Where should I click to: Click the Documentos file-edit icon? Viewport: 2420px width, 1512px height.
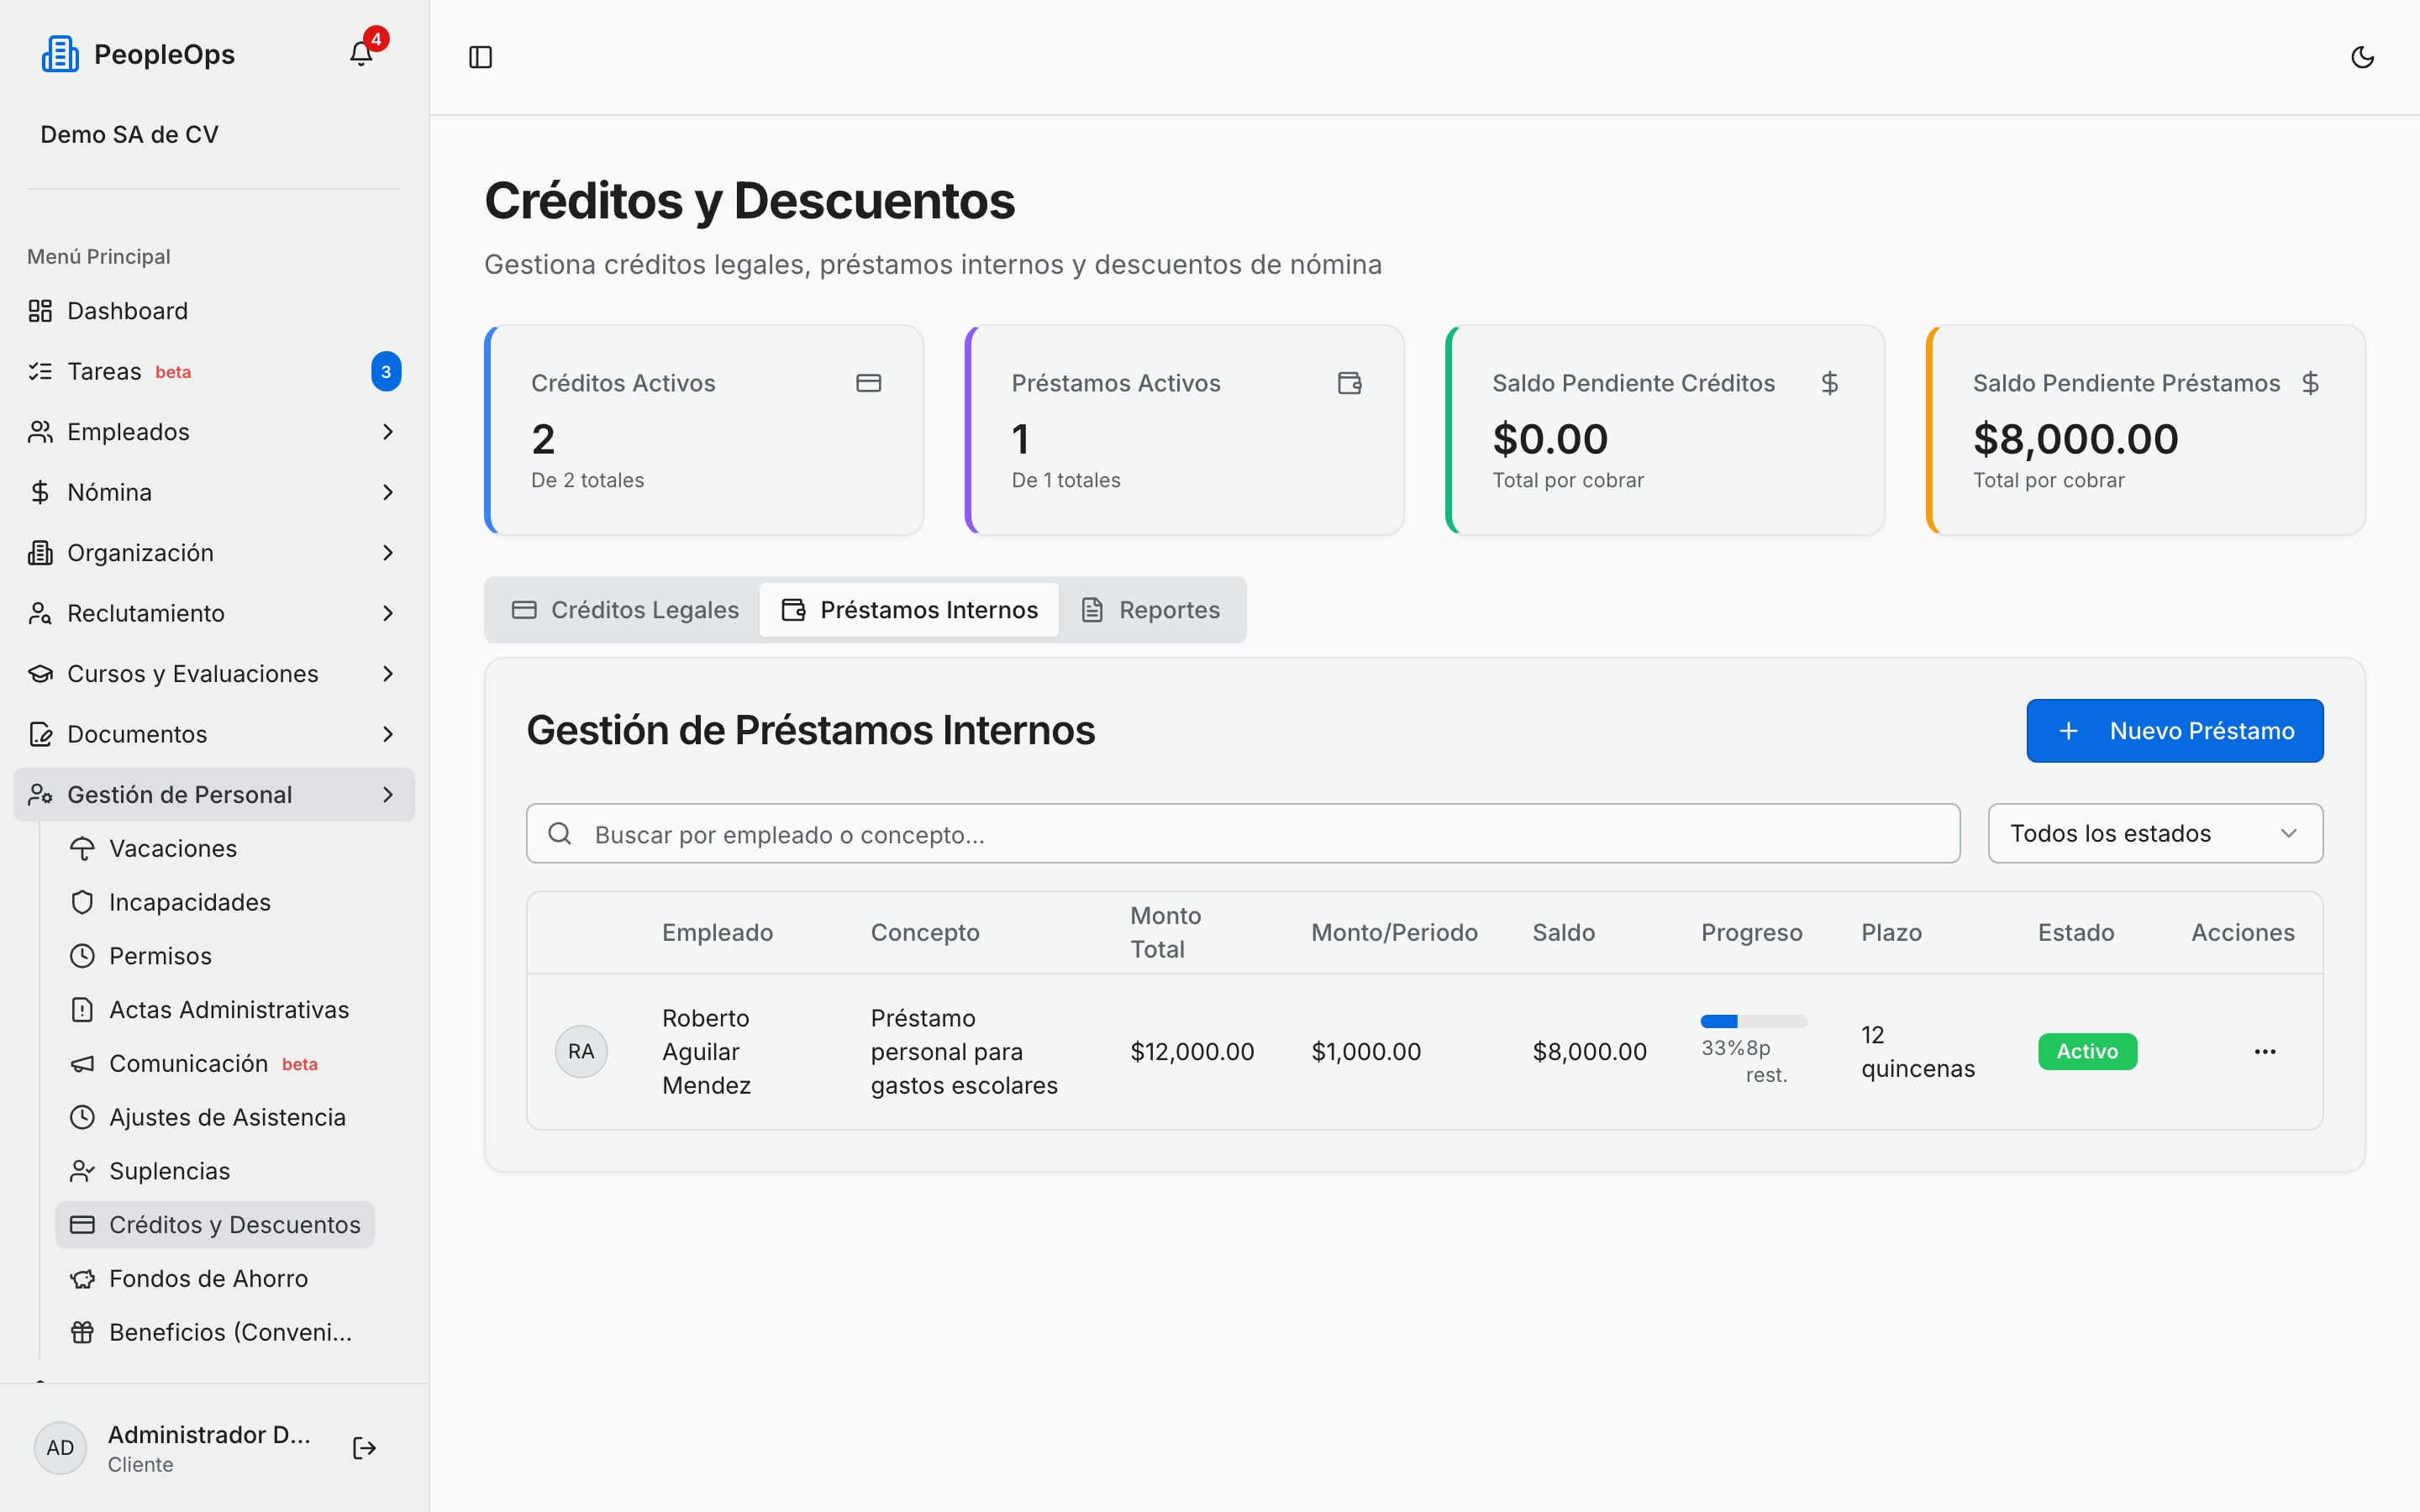point(40,734)
